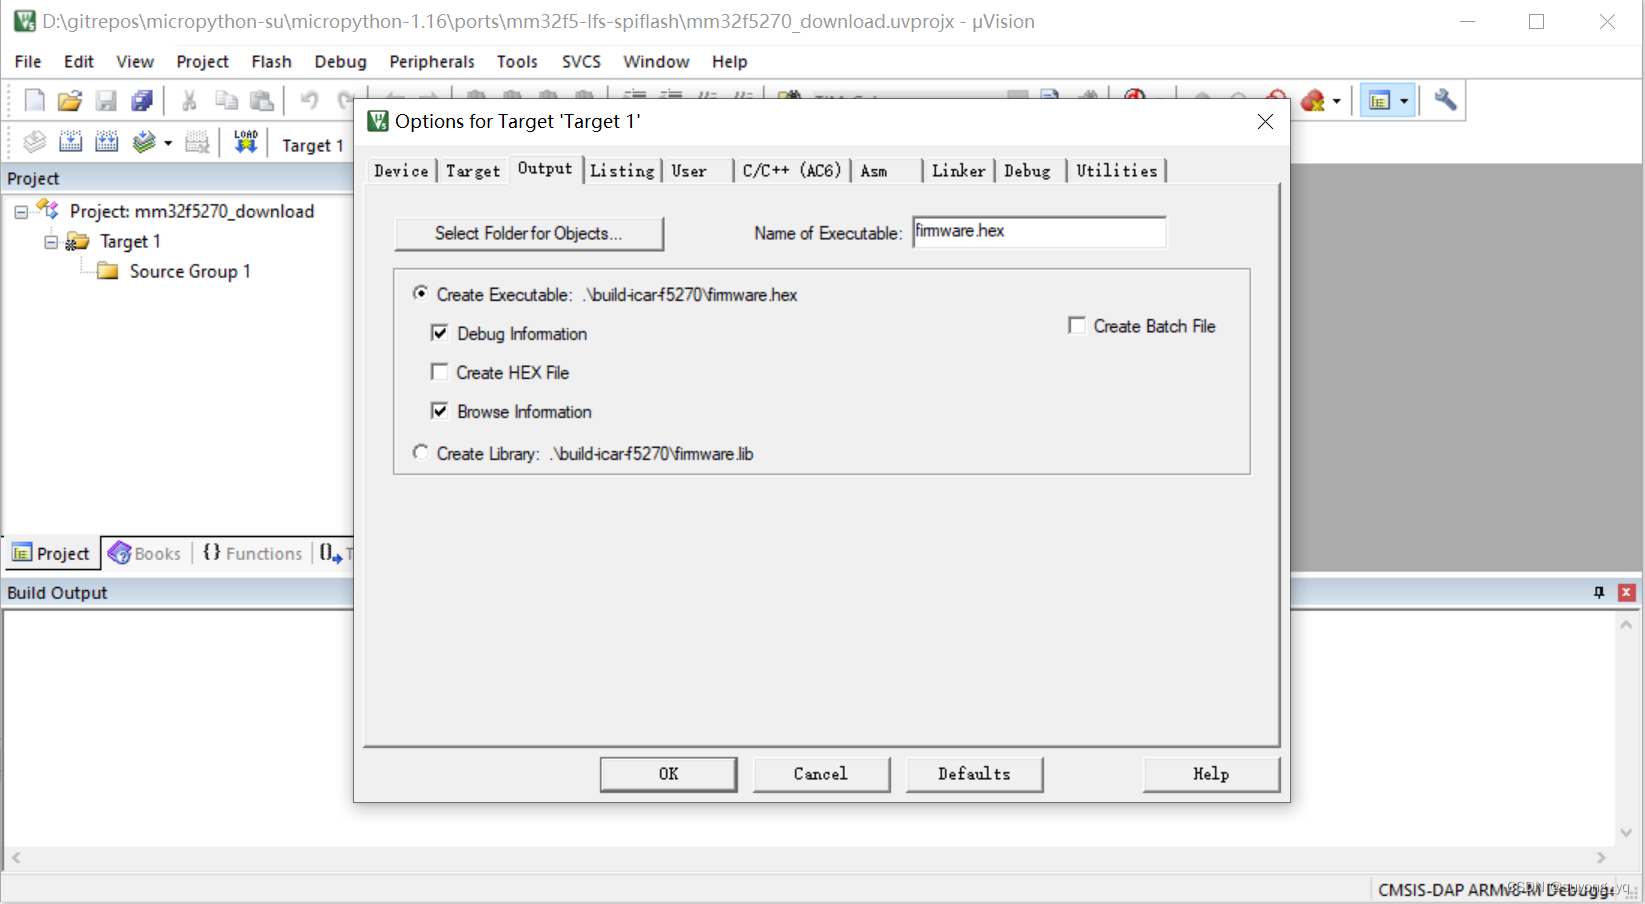Switch to the Device tab

(401, 171)
